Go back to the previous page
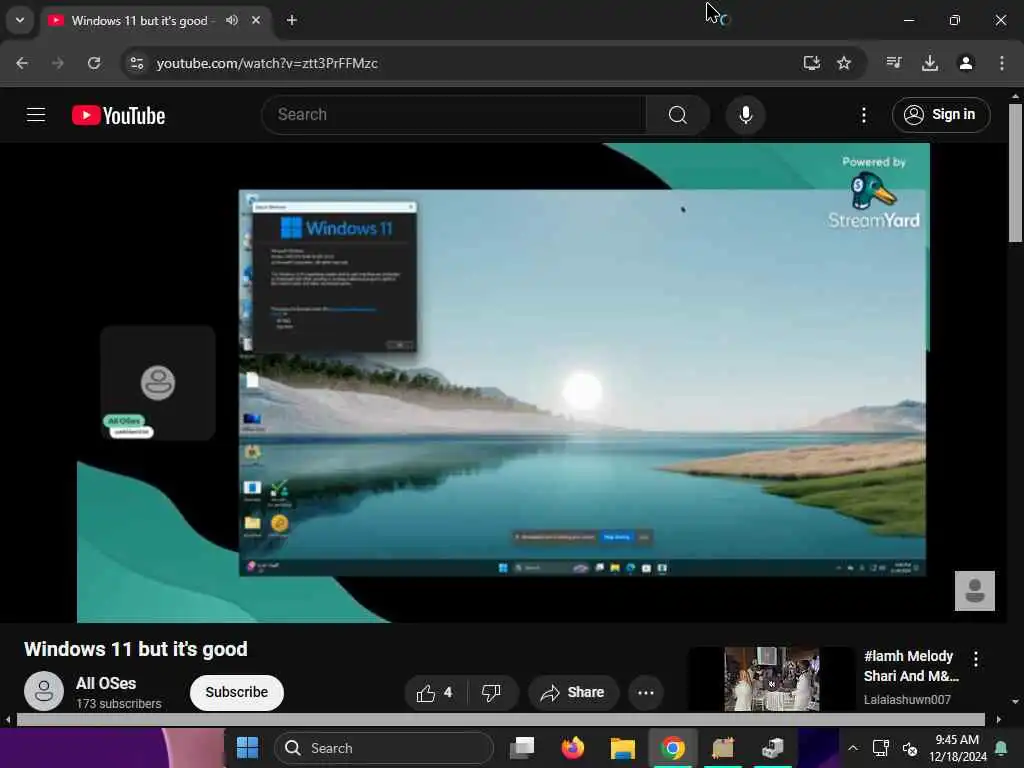Screen dimensions: 1024x768 pos(22,63)
